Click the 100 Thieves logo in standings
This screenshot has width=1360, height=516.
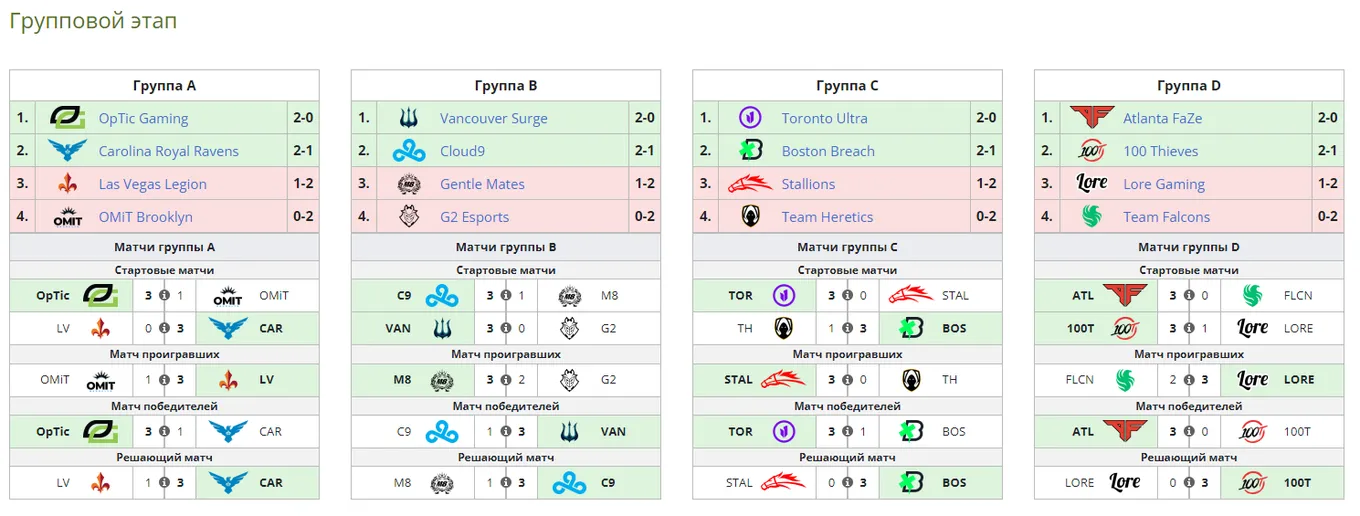(1092, 151)
